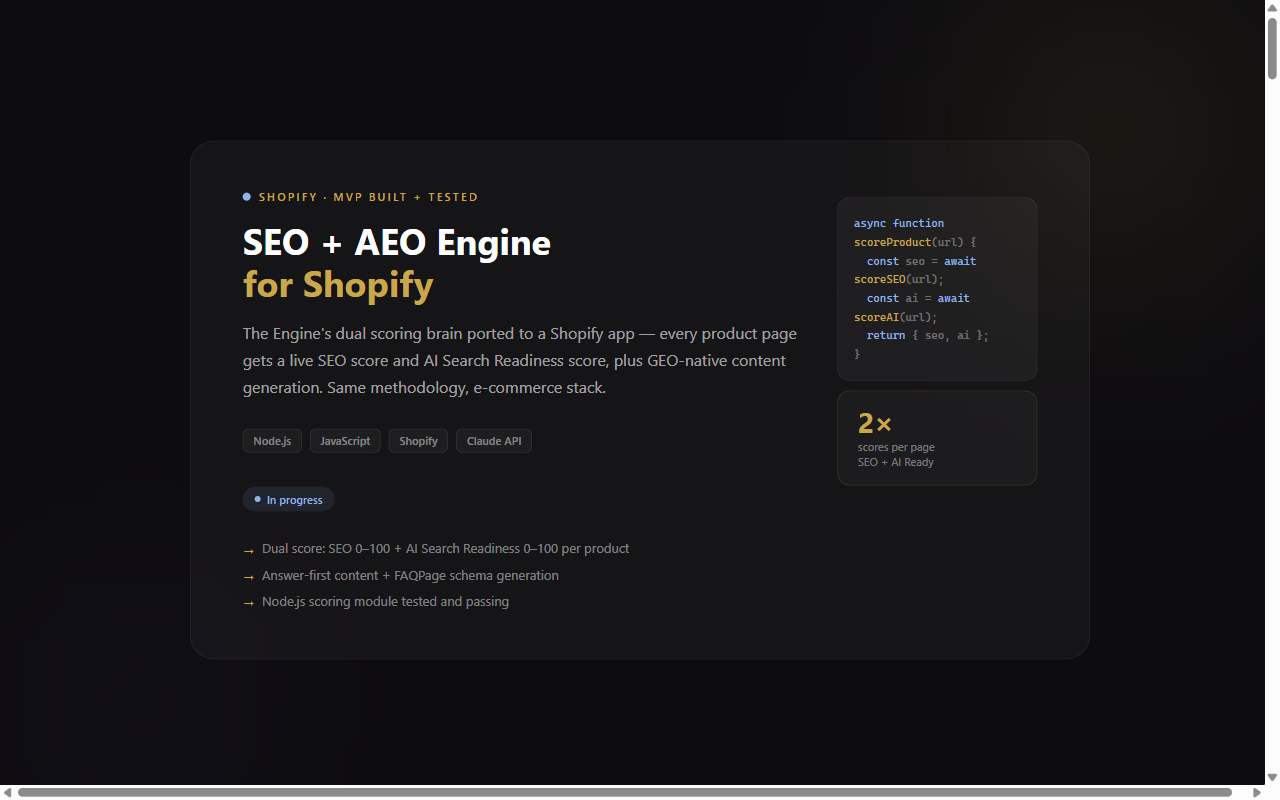Click 'async function' code line

pos(899,223)
